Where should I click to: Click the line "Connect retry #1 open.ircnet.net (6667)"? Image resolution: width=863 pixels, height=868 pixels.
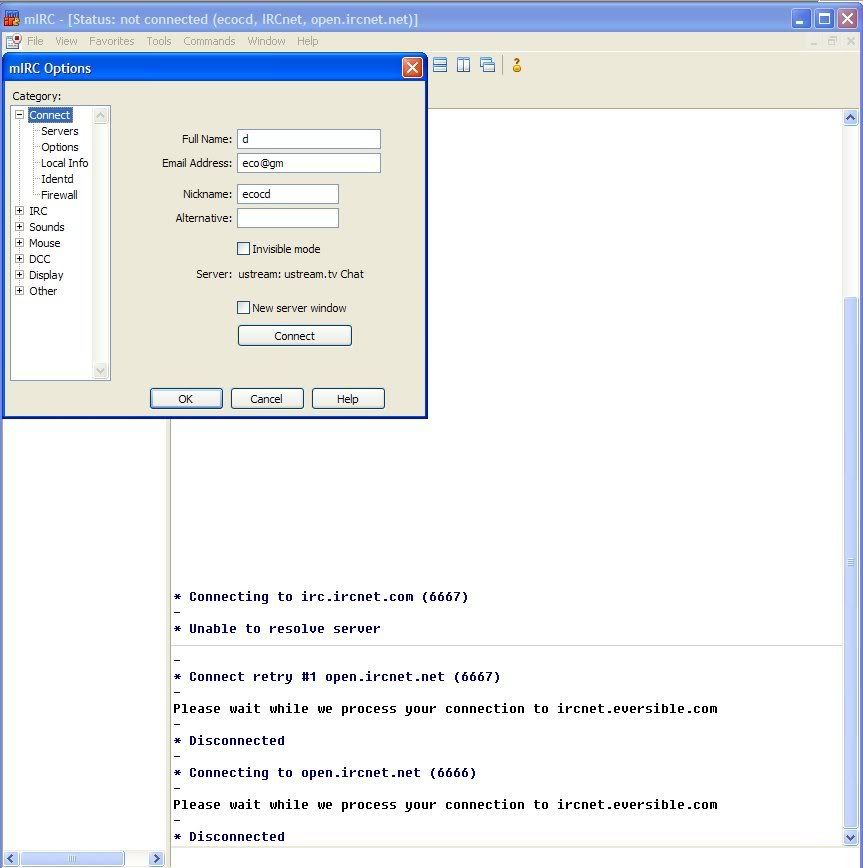337,677
